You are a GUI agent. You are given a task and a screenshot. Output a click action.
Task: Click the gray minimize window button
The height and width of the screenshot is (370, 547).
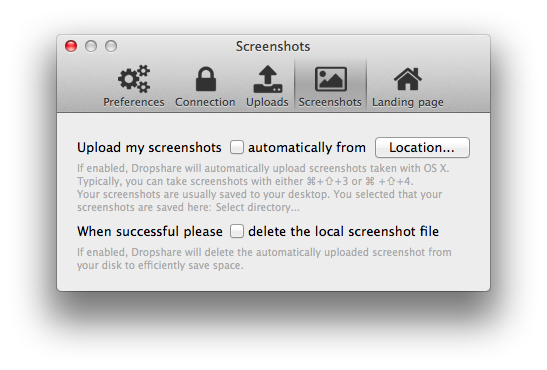tap(91, 46)
